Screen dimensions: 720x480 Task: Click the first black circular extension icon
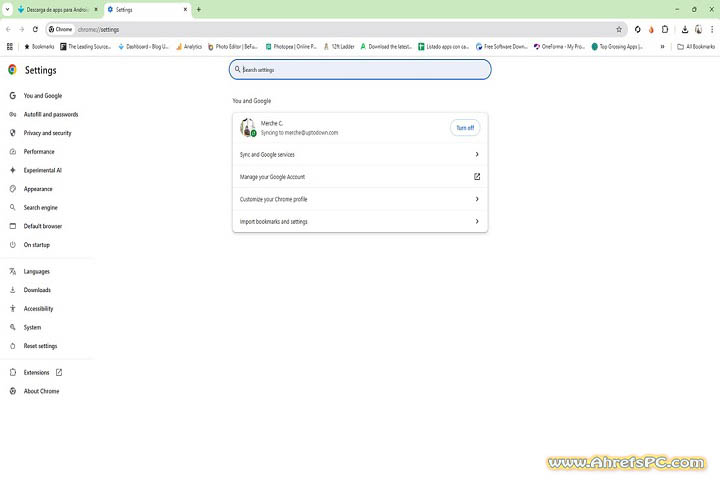[x=637, y=29]
